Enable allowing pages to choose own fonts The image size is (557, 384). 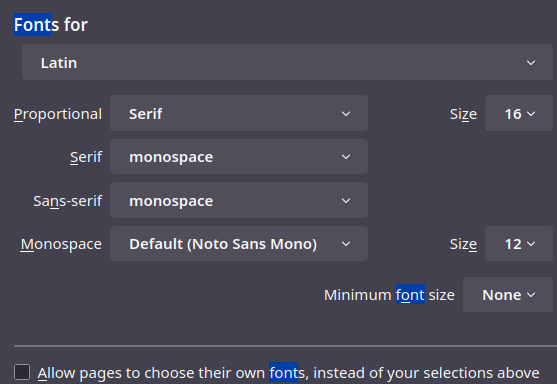pyautogui.click(x=22, y=372)
